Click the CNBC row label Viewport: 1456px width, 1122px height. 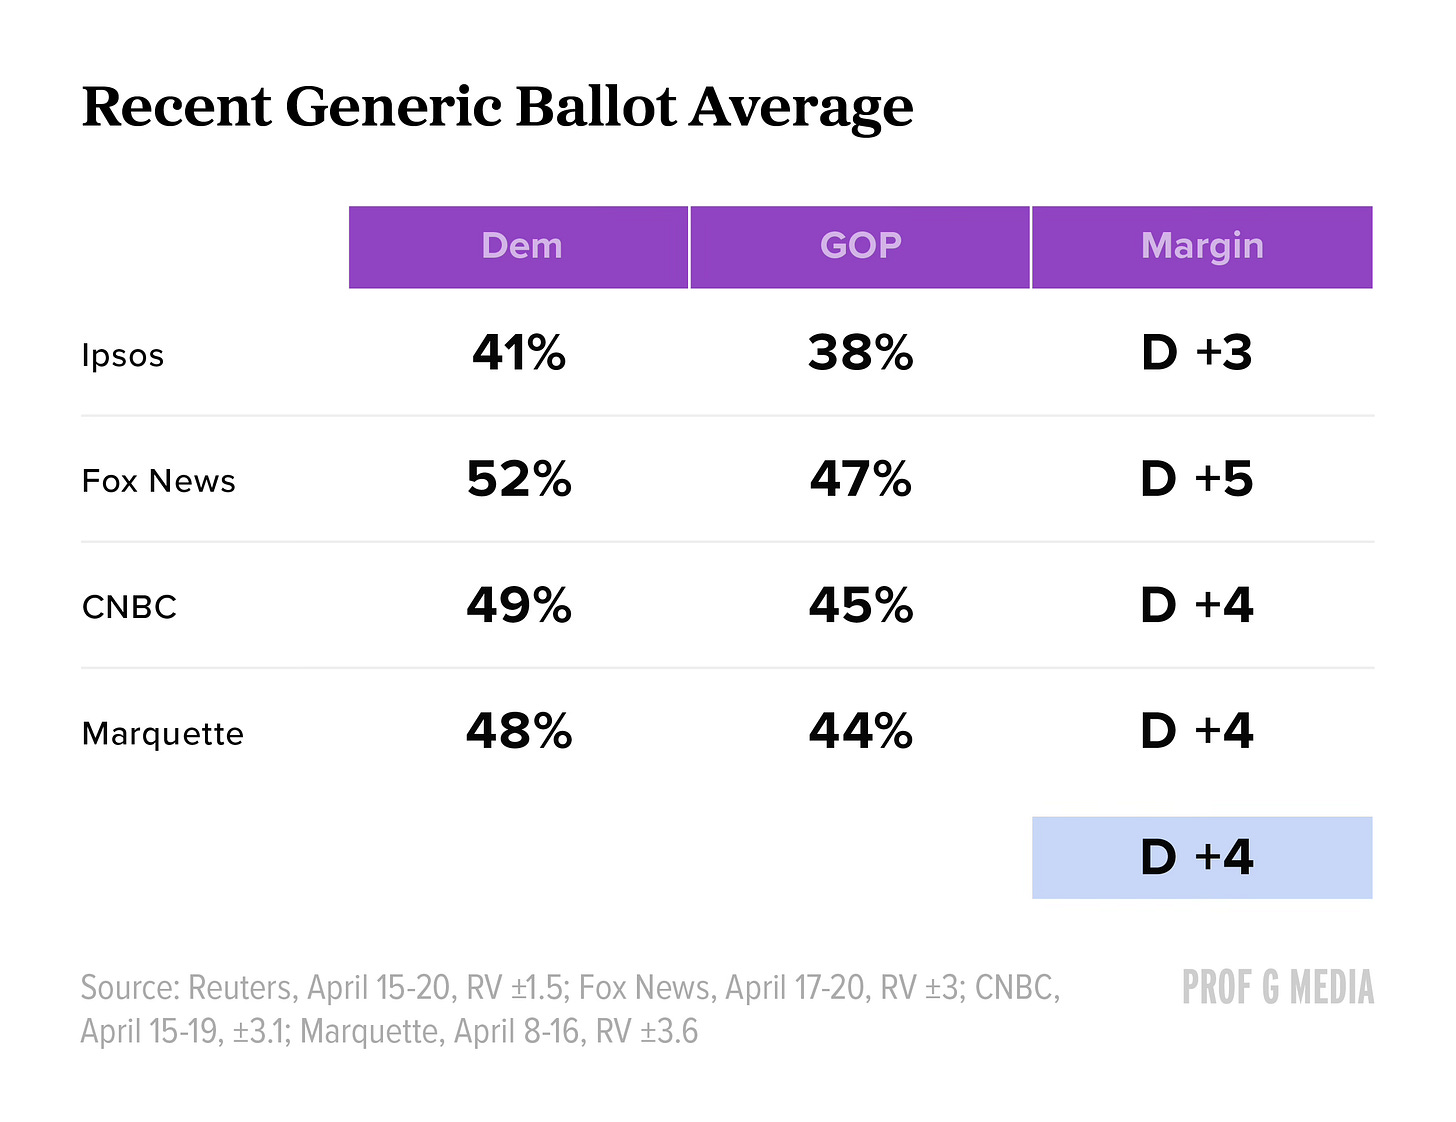(129, 607)
